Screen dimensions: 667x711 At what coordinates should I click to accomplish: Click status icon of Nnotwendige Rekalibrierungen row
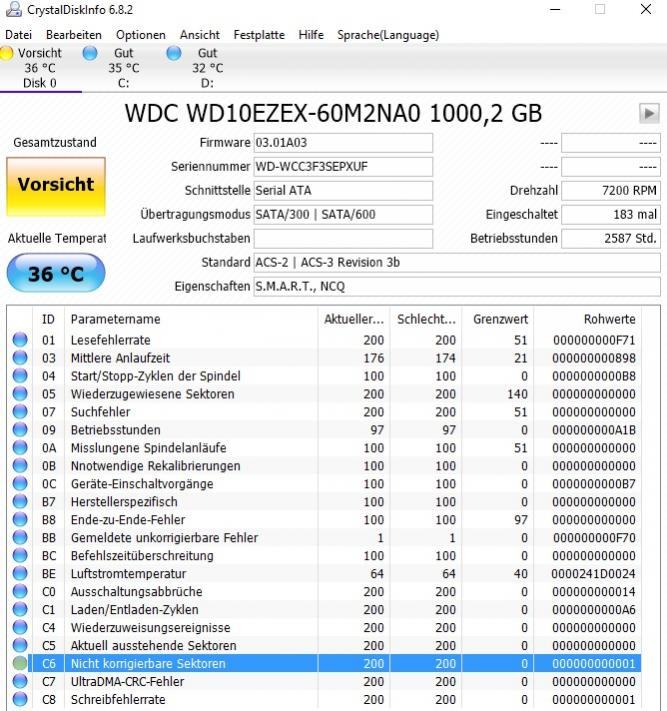(20, 466)
